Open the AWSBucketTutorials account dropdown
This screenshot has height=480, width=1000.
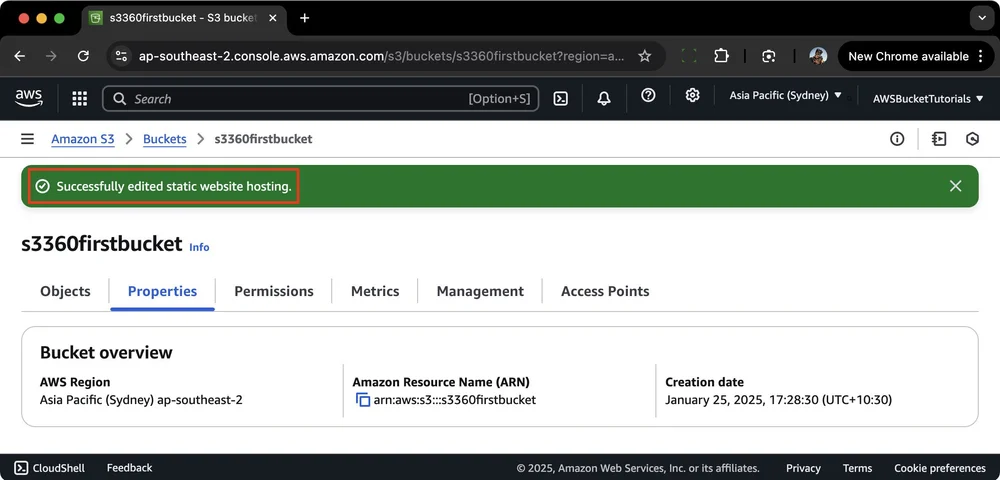928,99
